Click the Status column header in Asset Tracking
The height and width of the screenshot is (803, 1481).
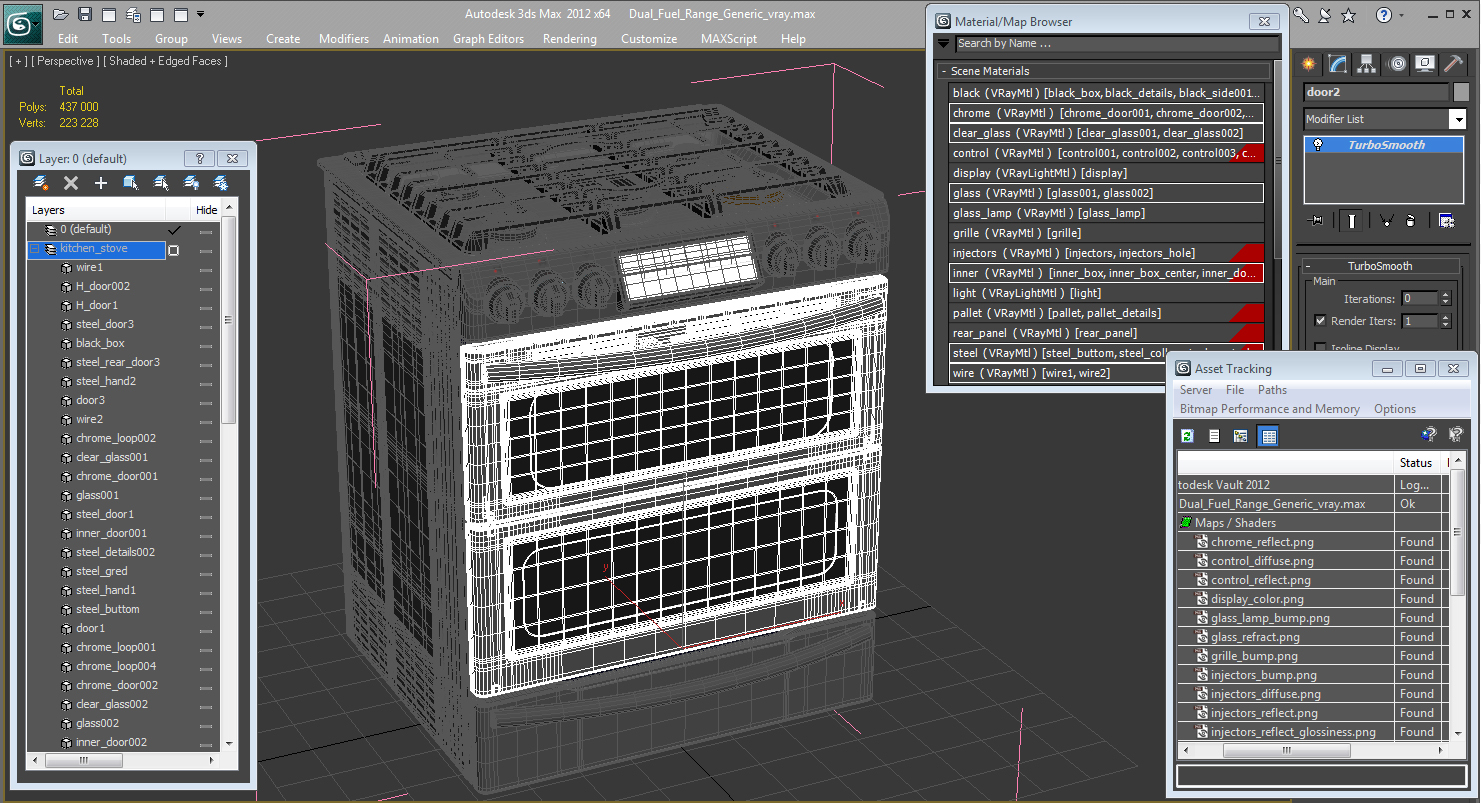[x=1416, y=463]
